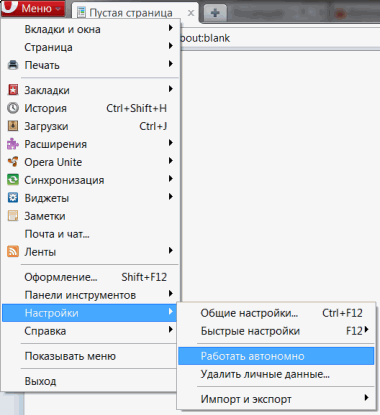Click the puzzle piece icon beside Расширения
Viewport: 380px width, 415px height.
[13, 144]
